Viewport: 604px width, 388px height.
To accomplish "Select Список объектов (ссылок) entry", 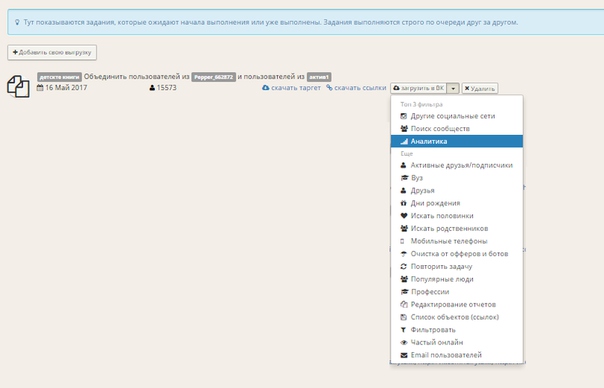I will coord(457,317).
